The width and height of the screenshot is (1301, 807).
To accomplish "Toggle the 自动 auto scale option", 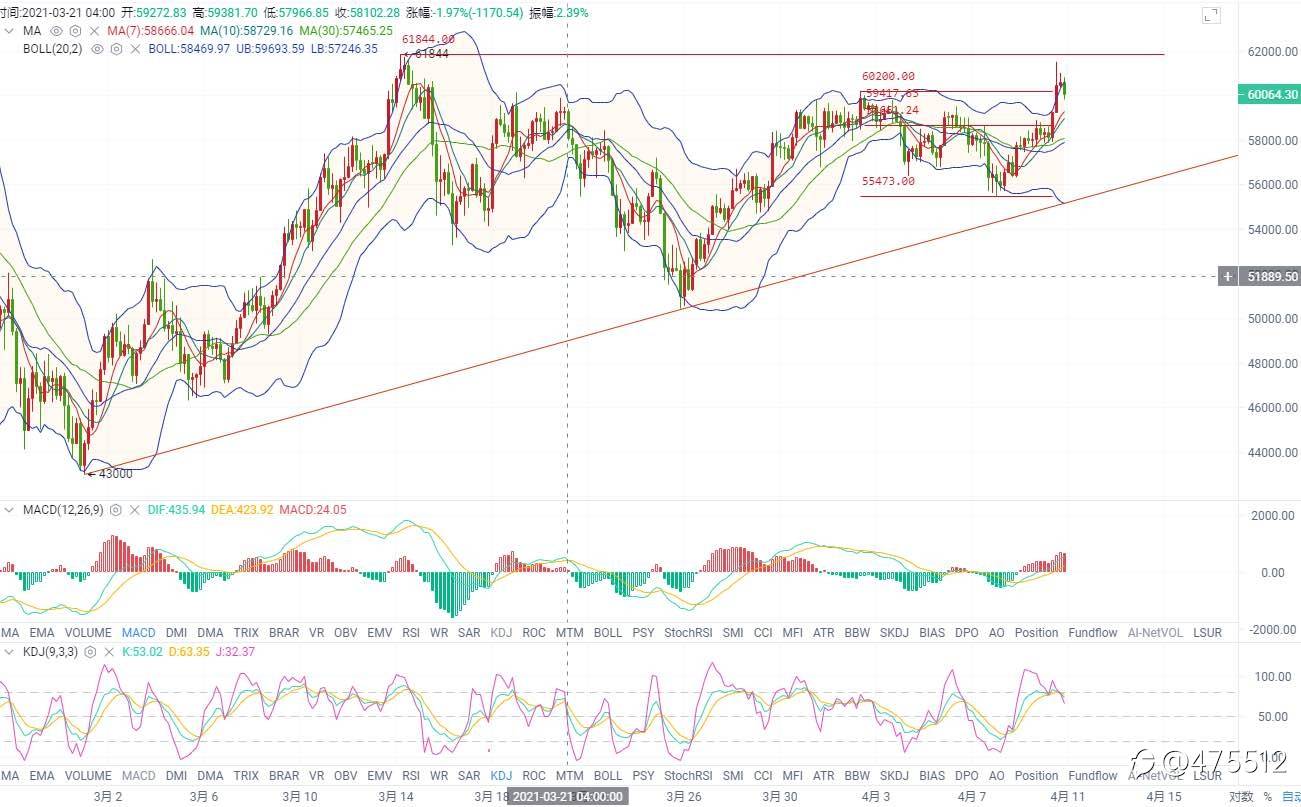I will coord(1291,798).
